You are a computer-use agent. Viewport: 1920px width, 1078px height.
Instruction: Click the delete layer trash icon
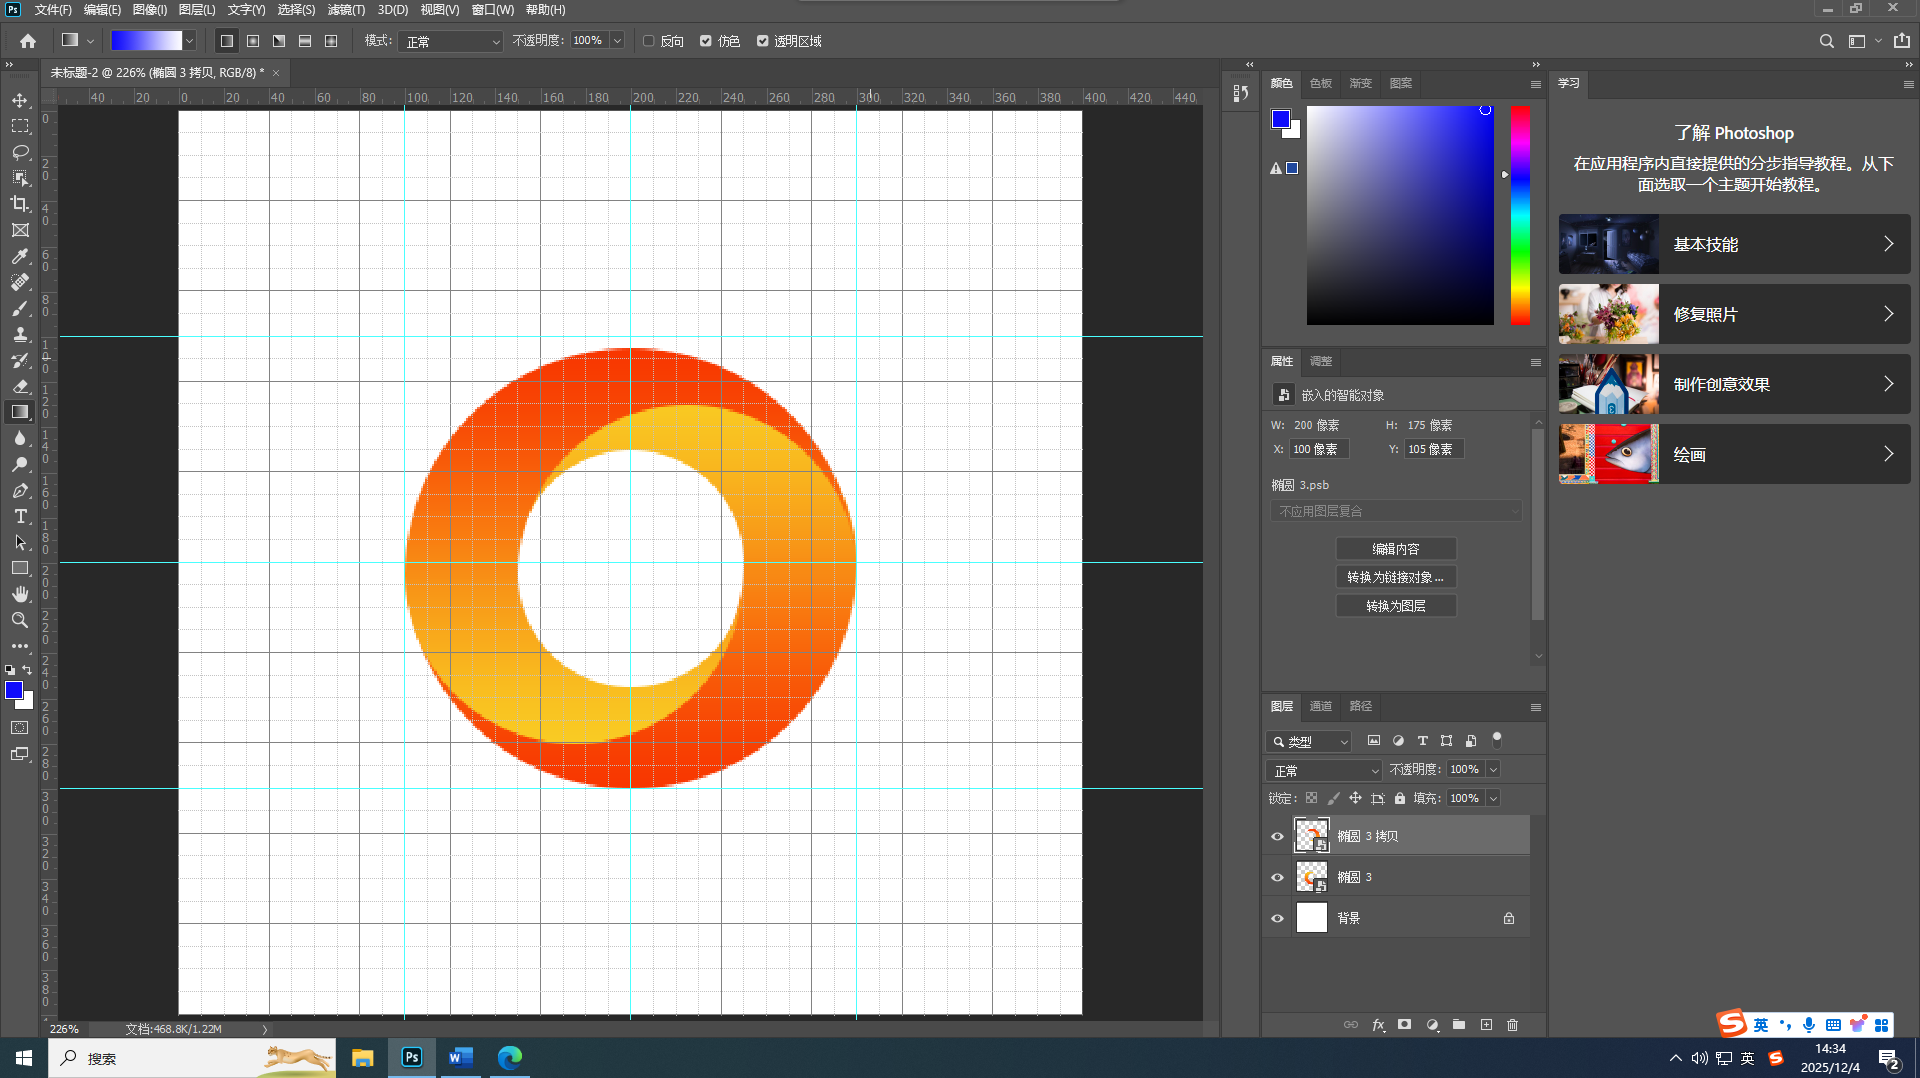(1512, 1025)
